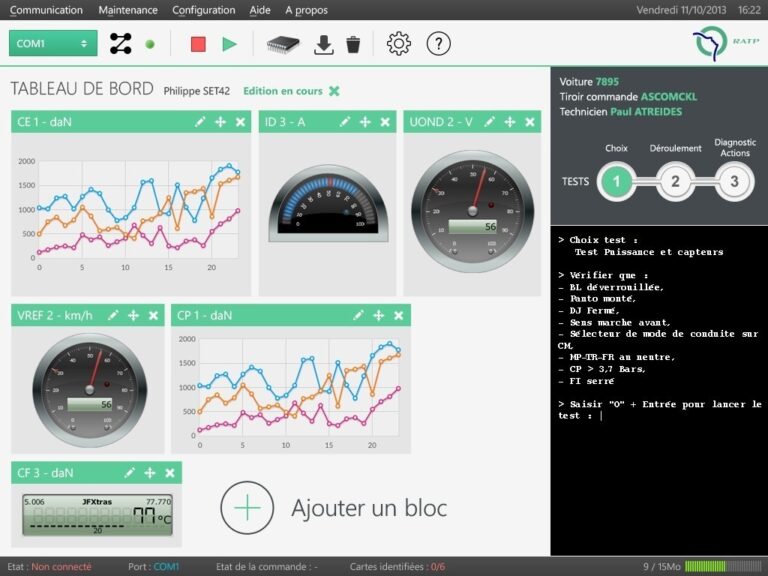
Task: Click the CP 1 - daN line chart
Action: [x=291, y=392]
